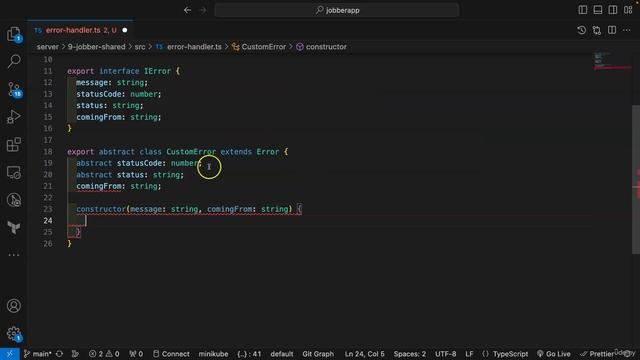640x360 pixels.
Task: Click the minikube context item
Action: [x=213, y=354]
